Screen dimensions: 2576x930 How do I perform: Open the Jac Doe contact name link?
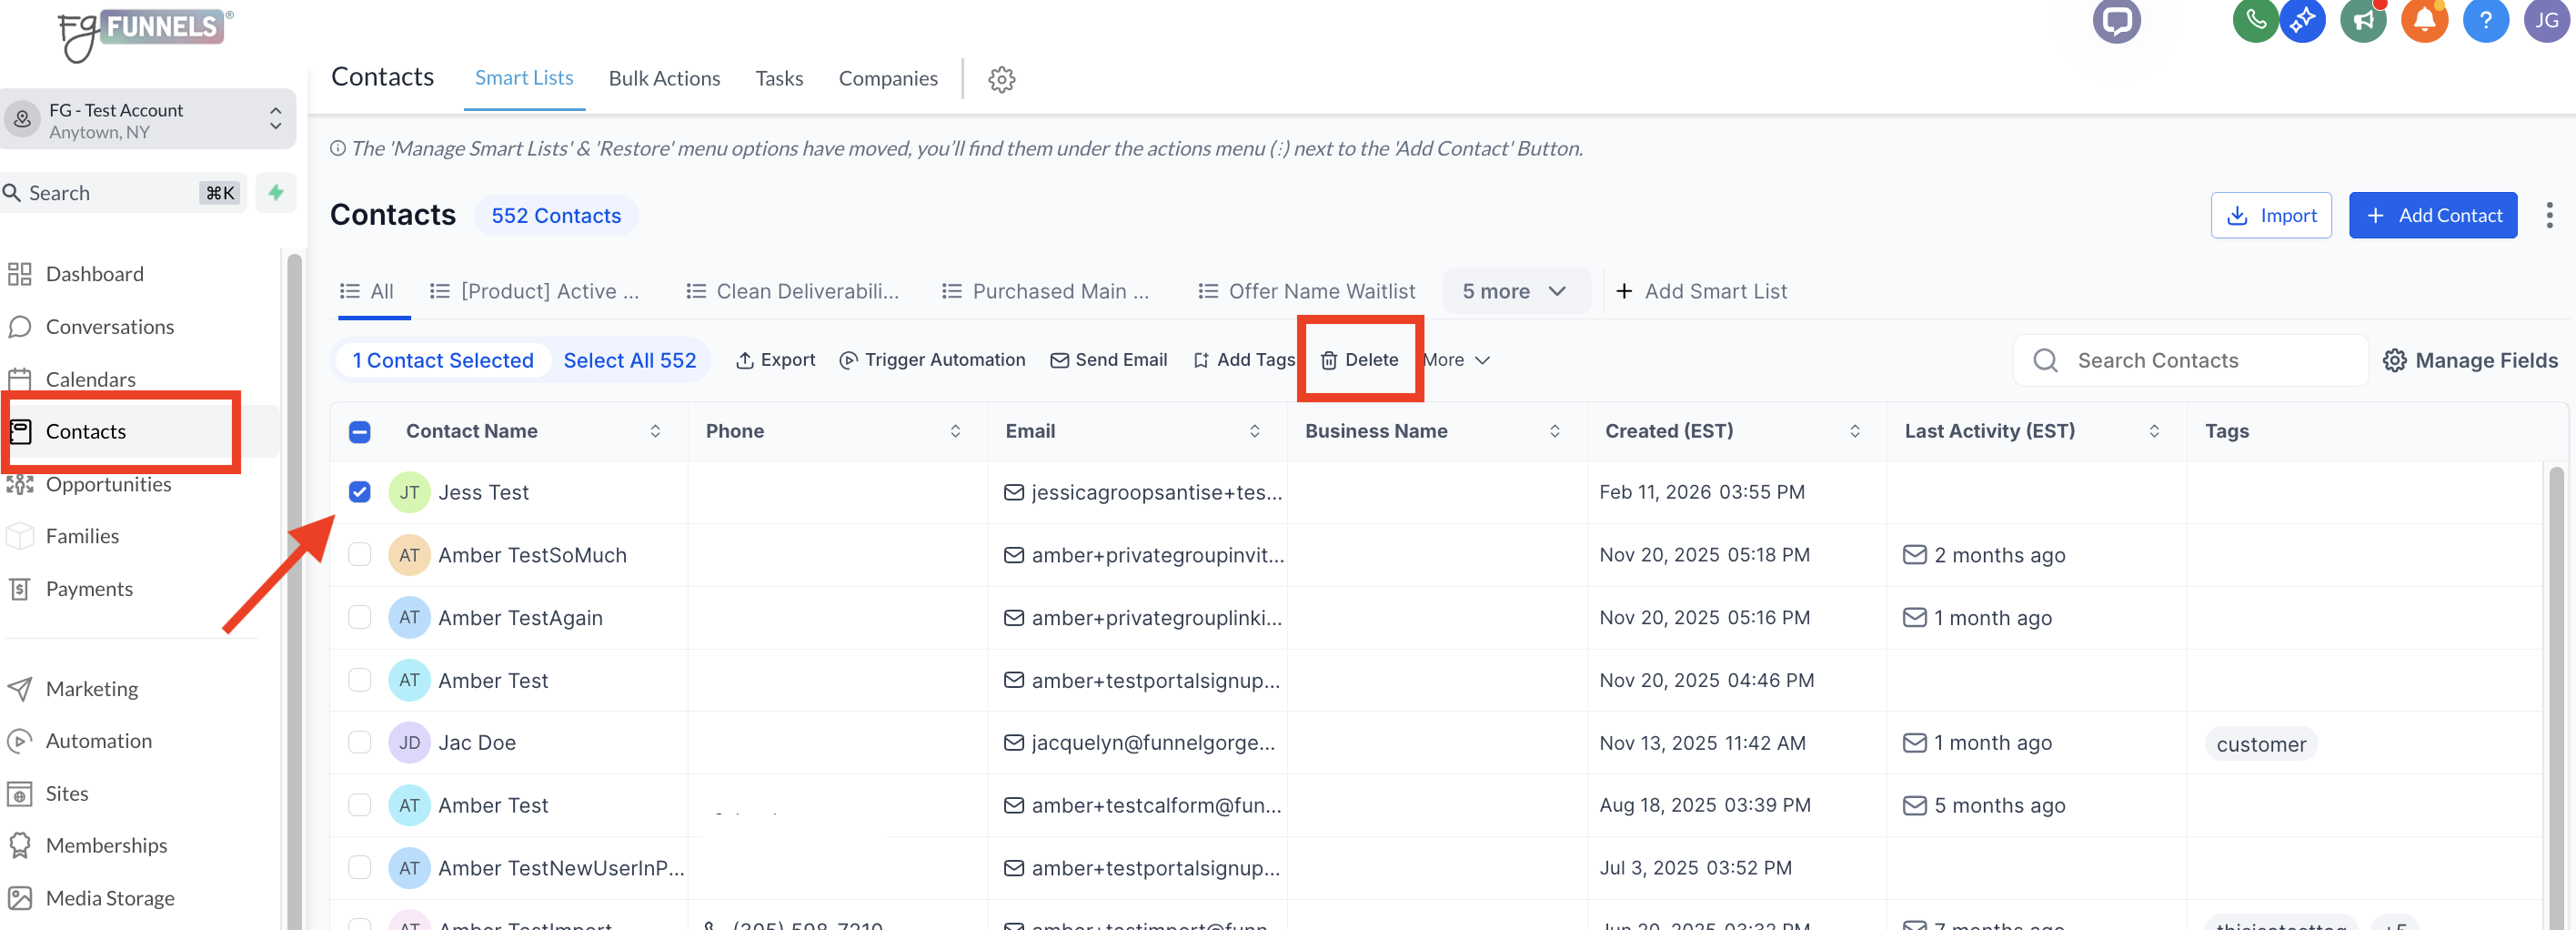point(477,743)
